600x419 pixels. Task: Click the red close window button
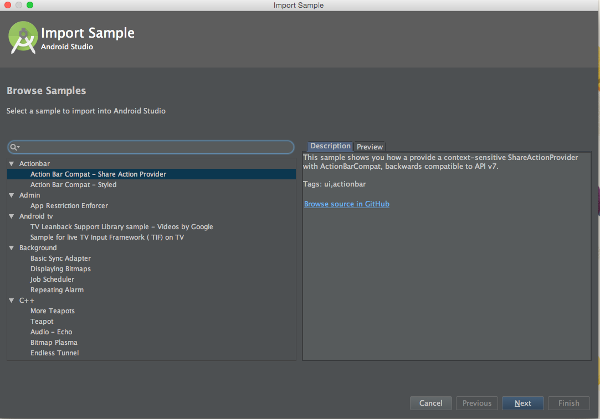click(x=7, y=5)
